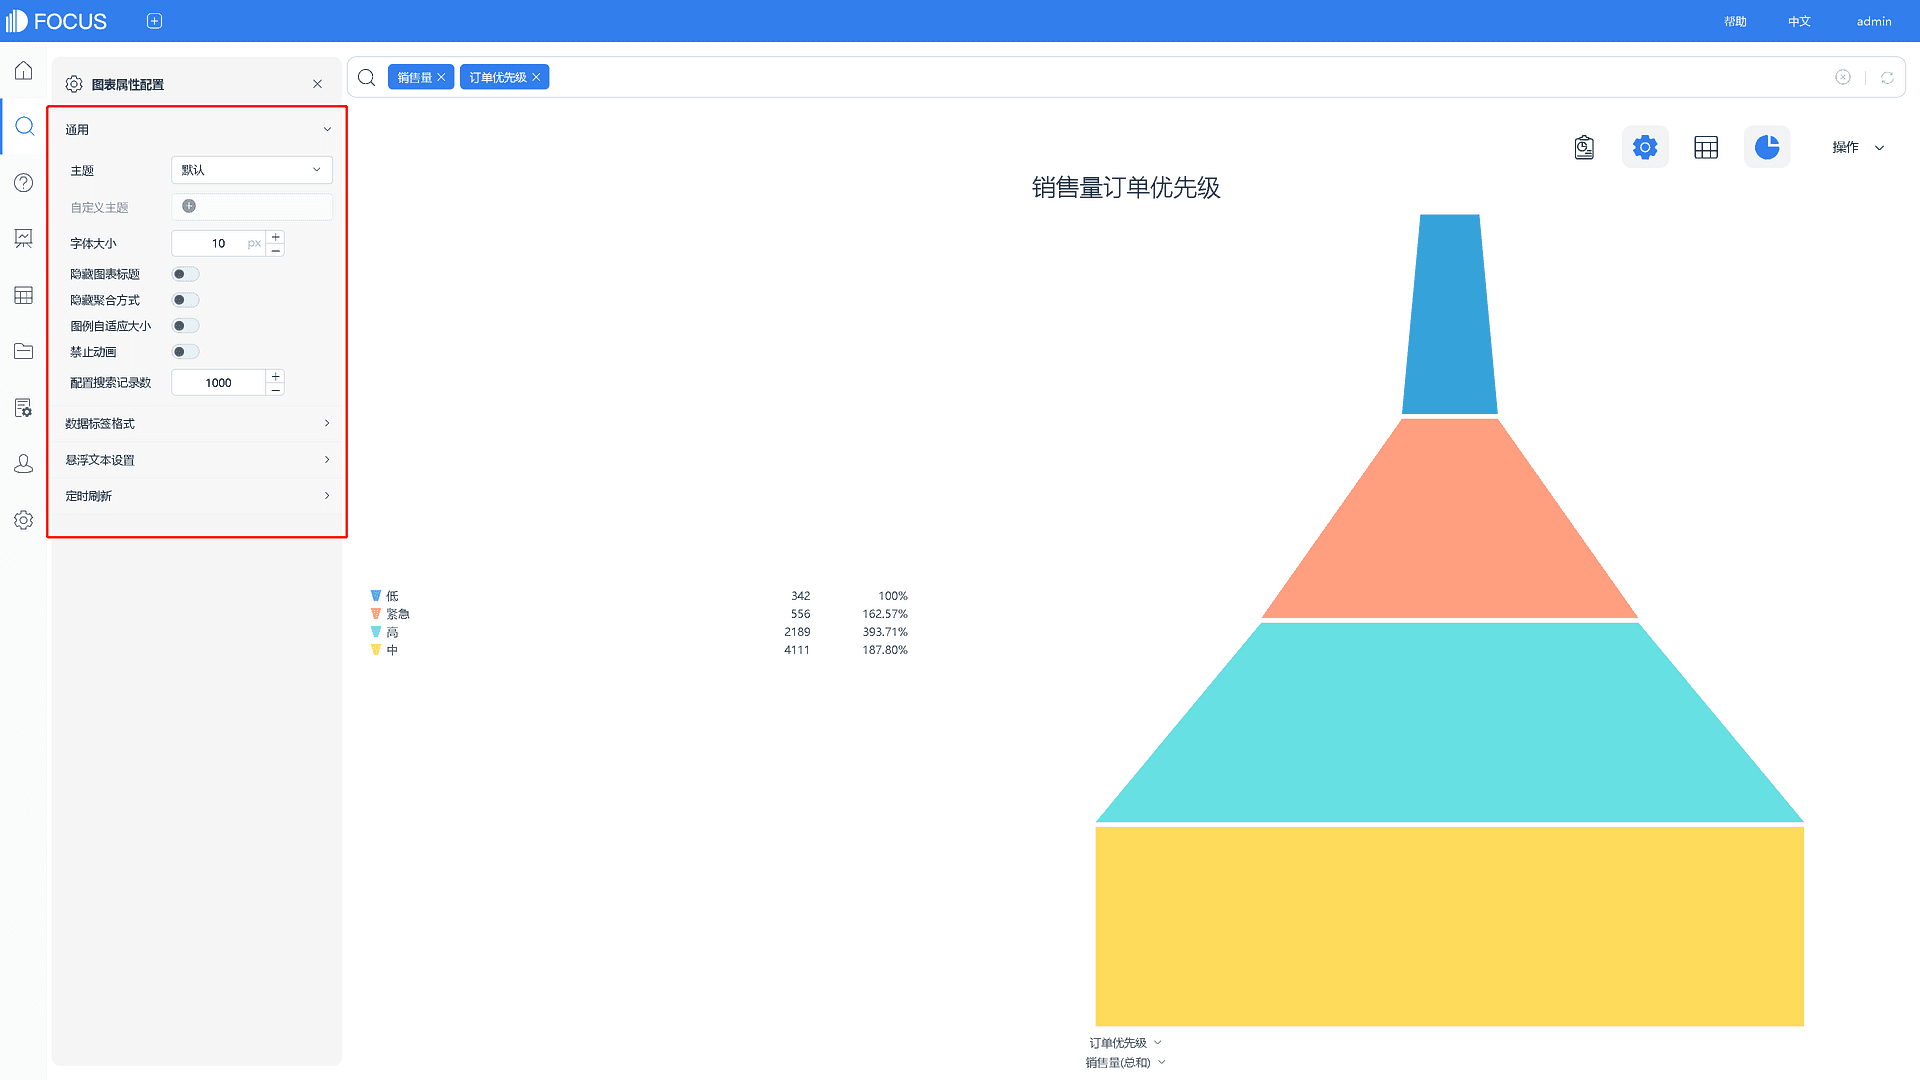
Task: Click the table view icon
Action: [1705, 146]
